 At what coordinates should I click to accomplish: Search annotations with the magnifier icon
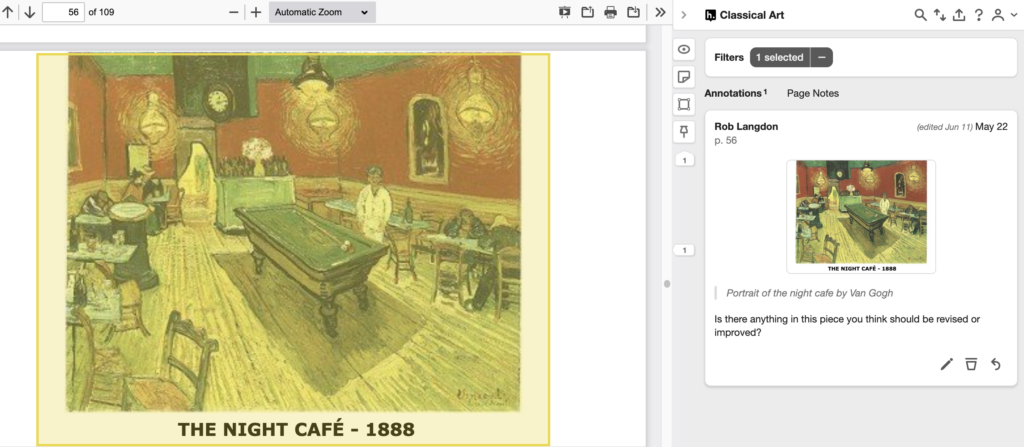920,15
